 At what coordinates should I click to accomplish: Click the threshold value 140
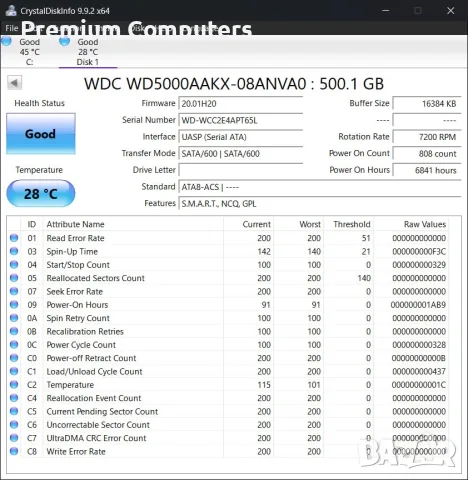[x=364, y=278]
